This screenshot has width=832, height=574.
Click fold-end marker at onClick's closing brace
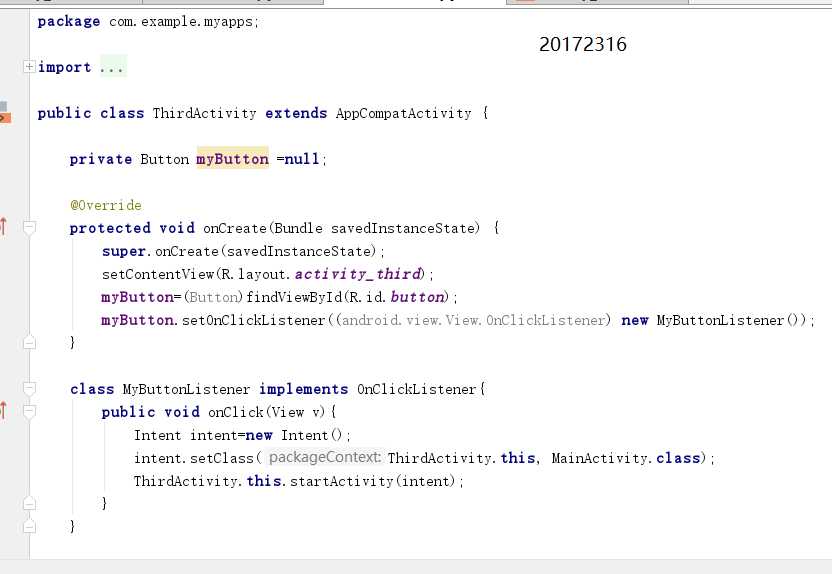(x=29, y=503)
